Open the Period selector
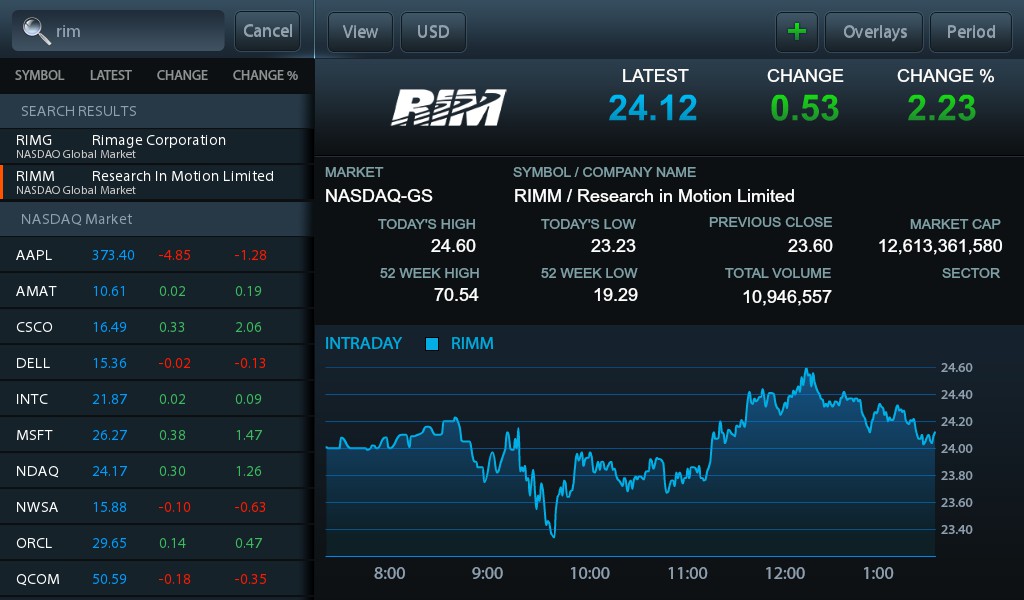Image resolution: width=1024 pixels, height=600 pixels. click(971, 31)
